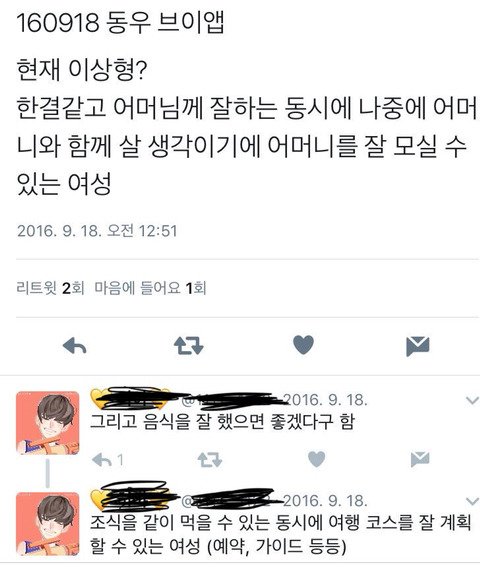480x570 pixels.
Task: Expand options chevron on second reply
Action: click(x=472, y=501)
